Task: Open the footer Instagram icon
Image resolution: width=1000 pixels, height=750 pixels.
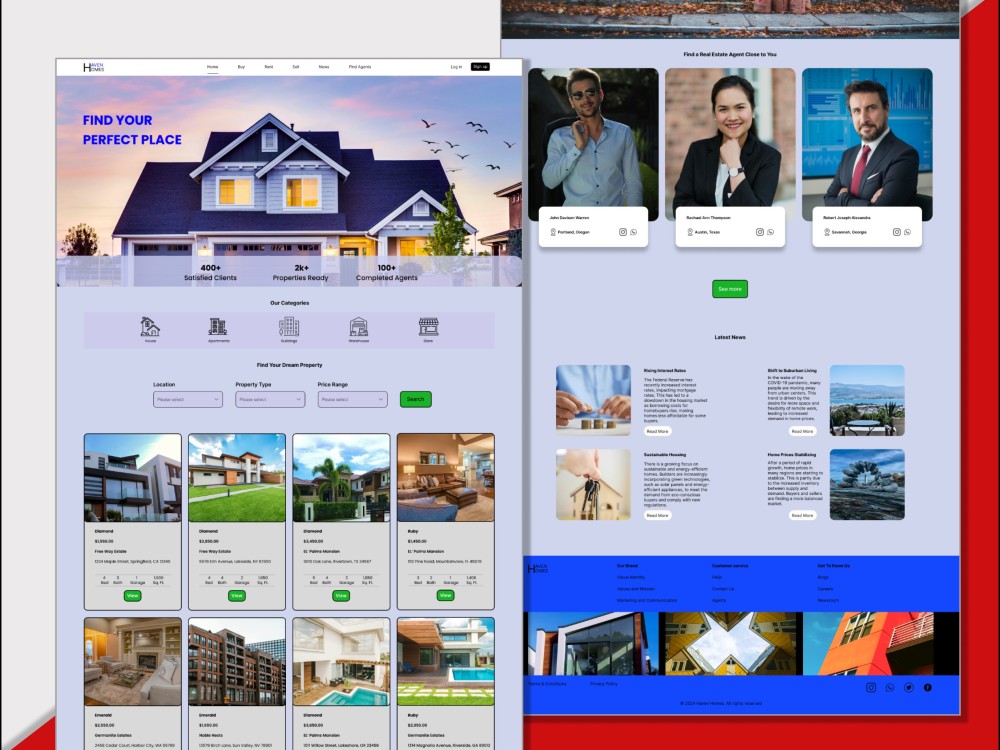Action: click(871, 688)
